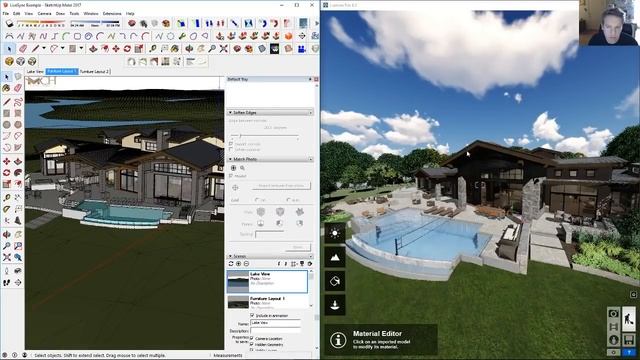Open Lumion Objects import panel
Viewport: 640px width, 360px height.
pos(335,305)
